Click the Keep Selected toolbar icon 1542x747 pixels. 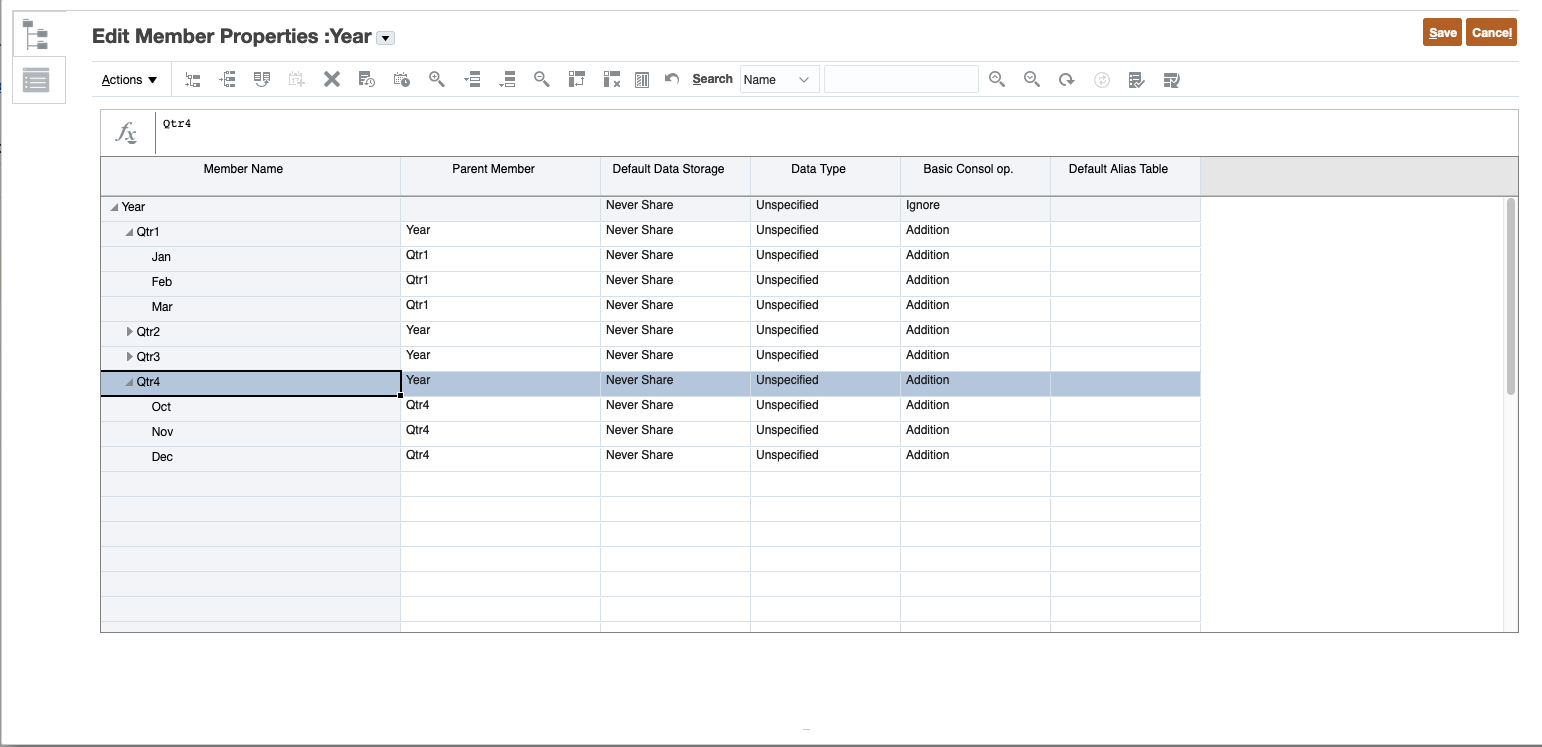coord(576,80)
